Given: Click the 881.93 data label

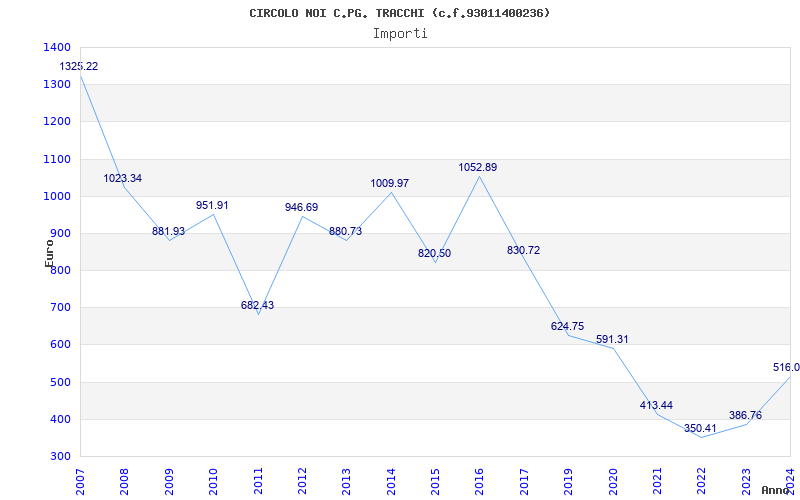Looking at the screenshot, I should click(x=168, y=231).
